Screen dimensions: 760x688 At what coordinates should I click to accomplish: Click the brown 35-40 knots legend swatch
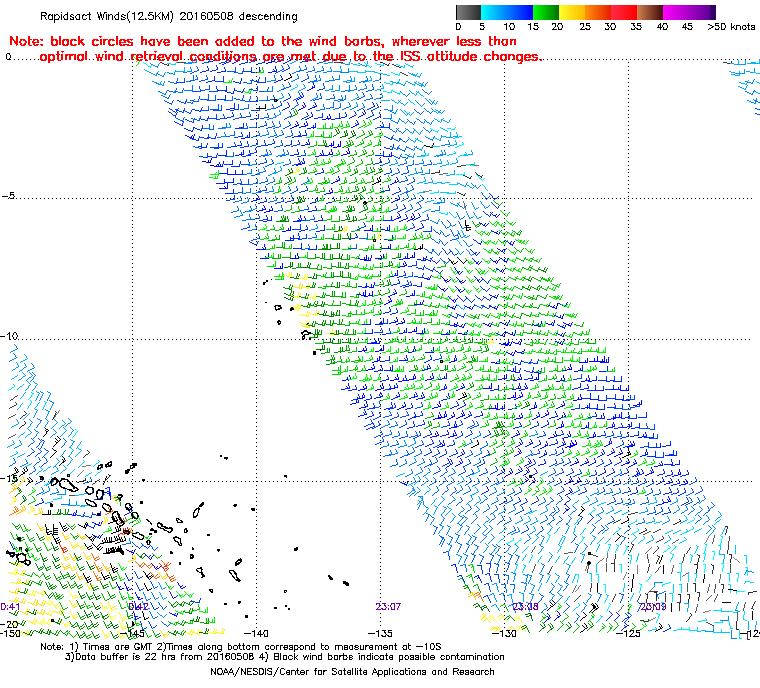pyautogui.click(x=650, y=13)
